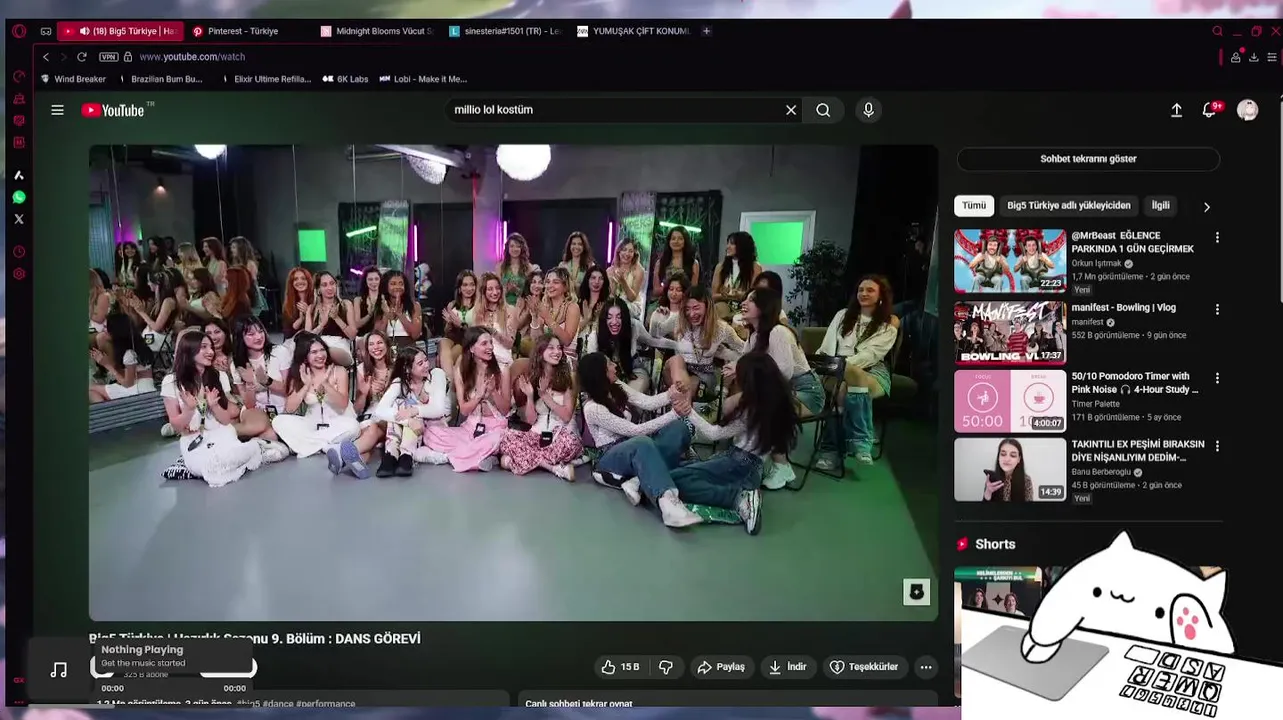Viewport: 1283px width, 720px height.
Task: Open 50/10 Pomodoro Timer thumbnail
Action: pyautogui.click(x=1010, y=401)
